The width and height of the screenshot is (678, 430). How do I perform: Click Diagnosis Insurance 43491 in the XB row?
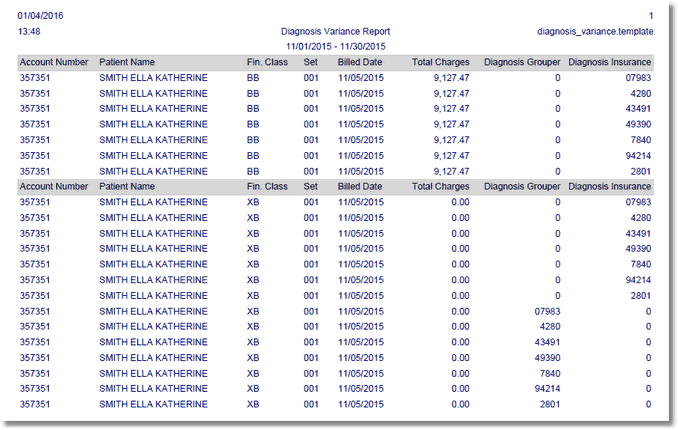click(638, 234)
